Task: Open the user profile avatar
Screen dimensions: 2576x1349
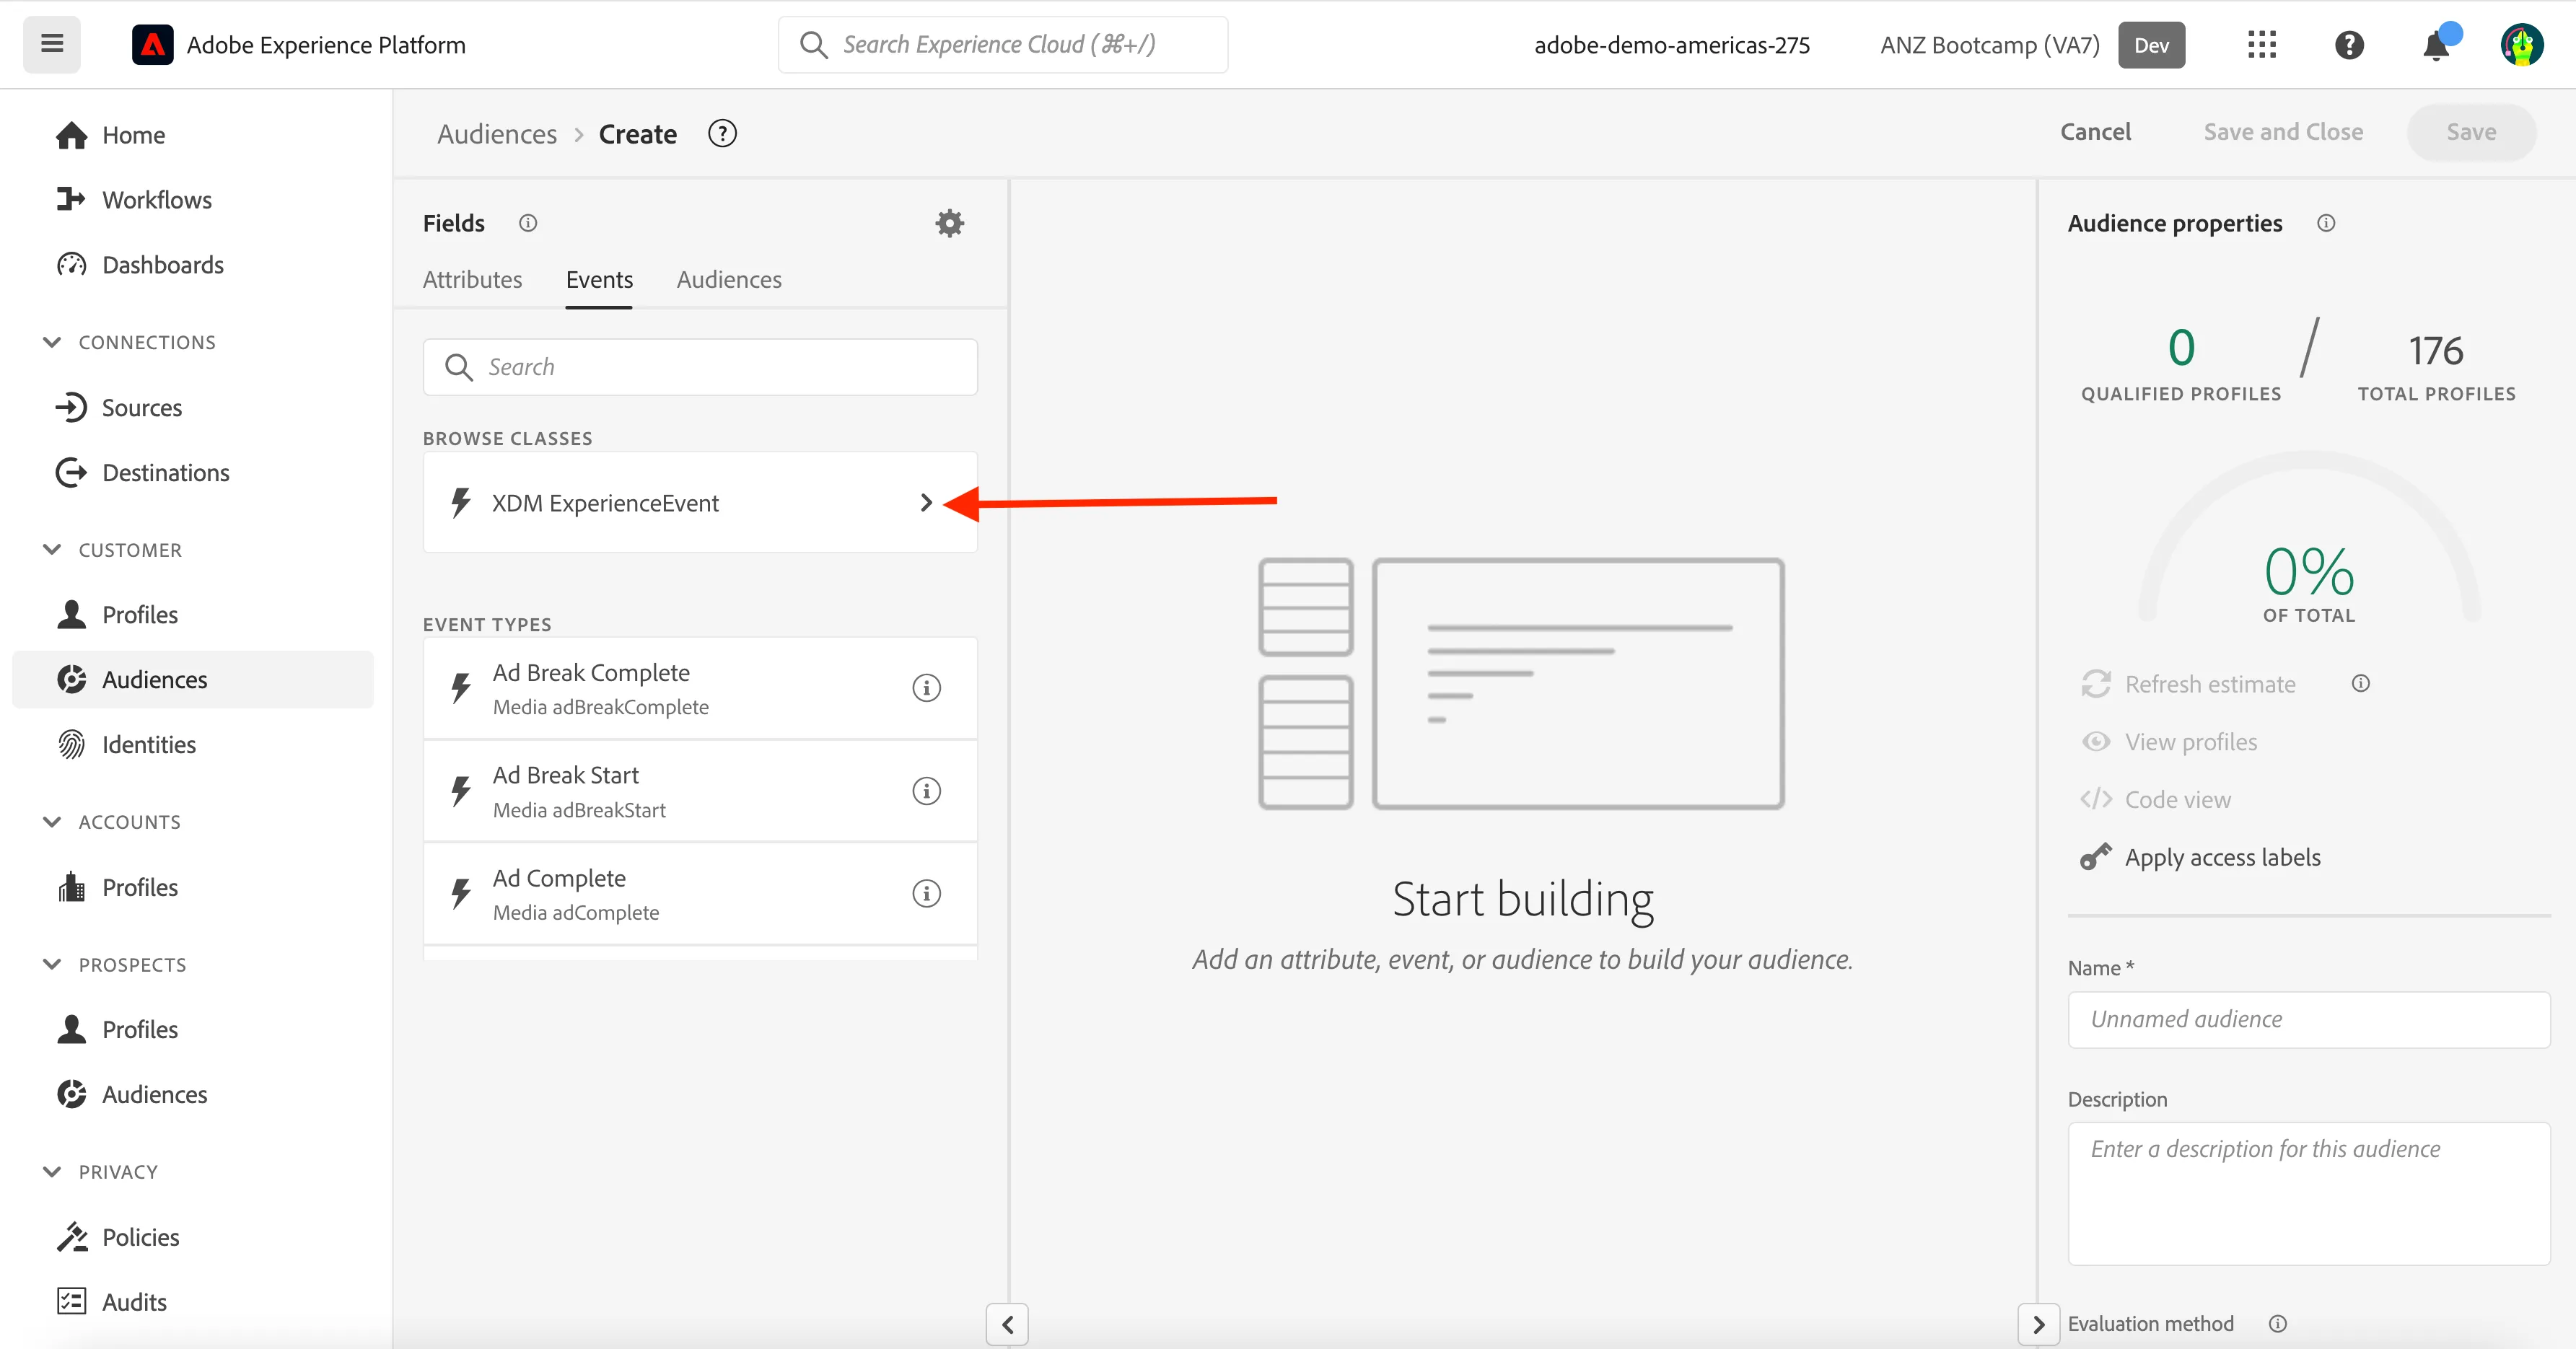Action: (2522, 45)
